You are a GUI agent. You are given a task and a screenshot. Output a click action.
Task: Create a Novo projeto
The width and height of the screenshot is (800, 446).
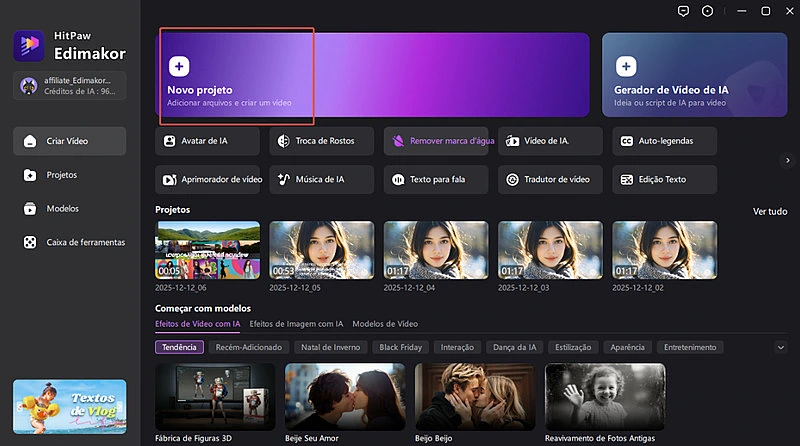[x=236, y=76]
